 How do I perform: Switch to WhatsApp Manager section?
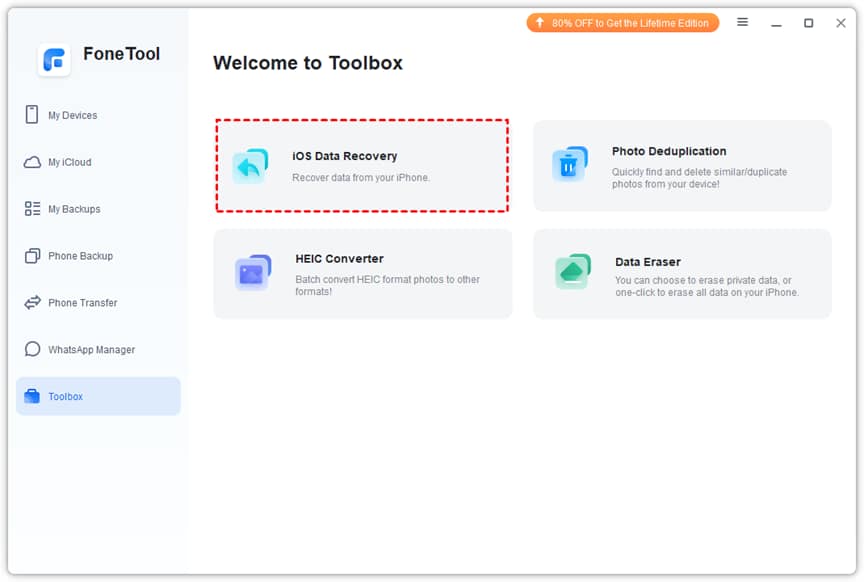pyautogui.click(x=91, y=350)
